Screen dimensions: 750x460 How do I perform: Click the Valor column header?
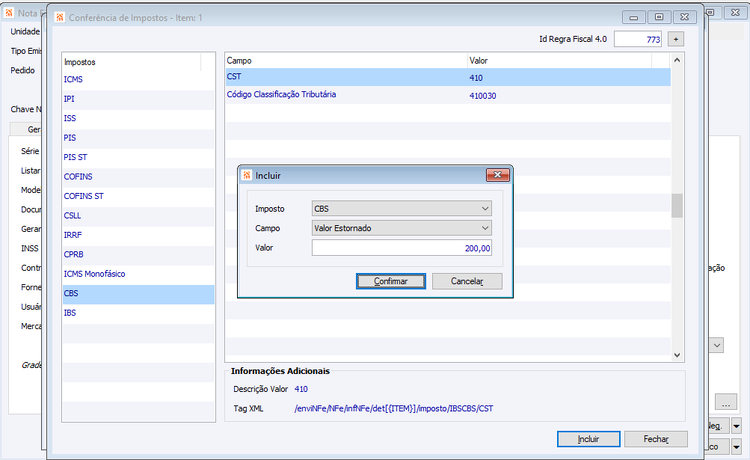point(559,61)
